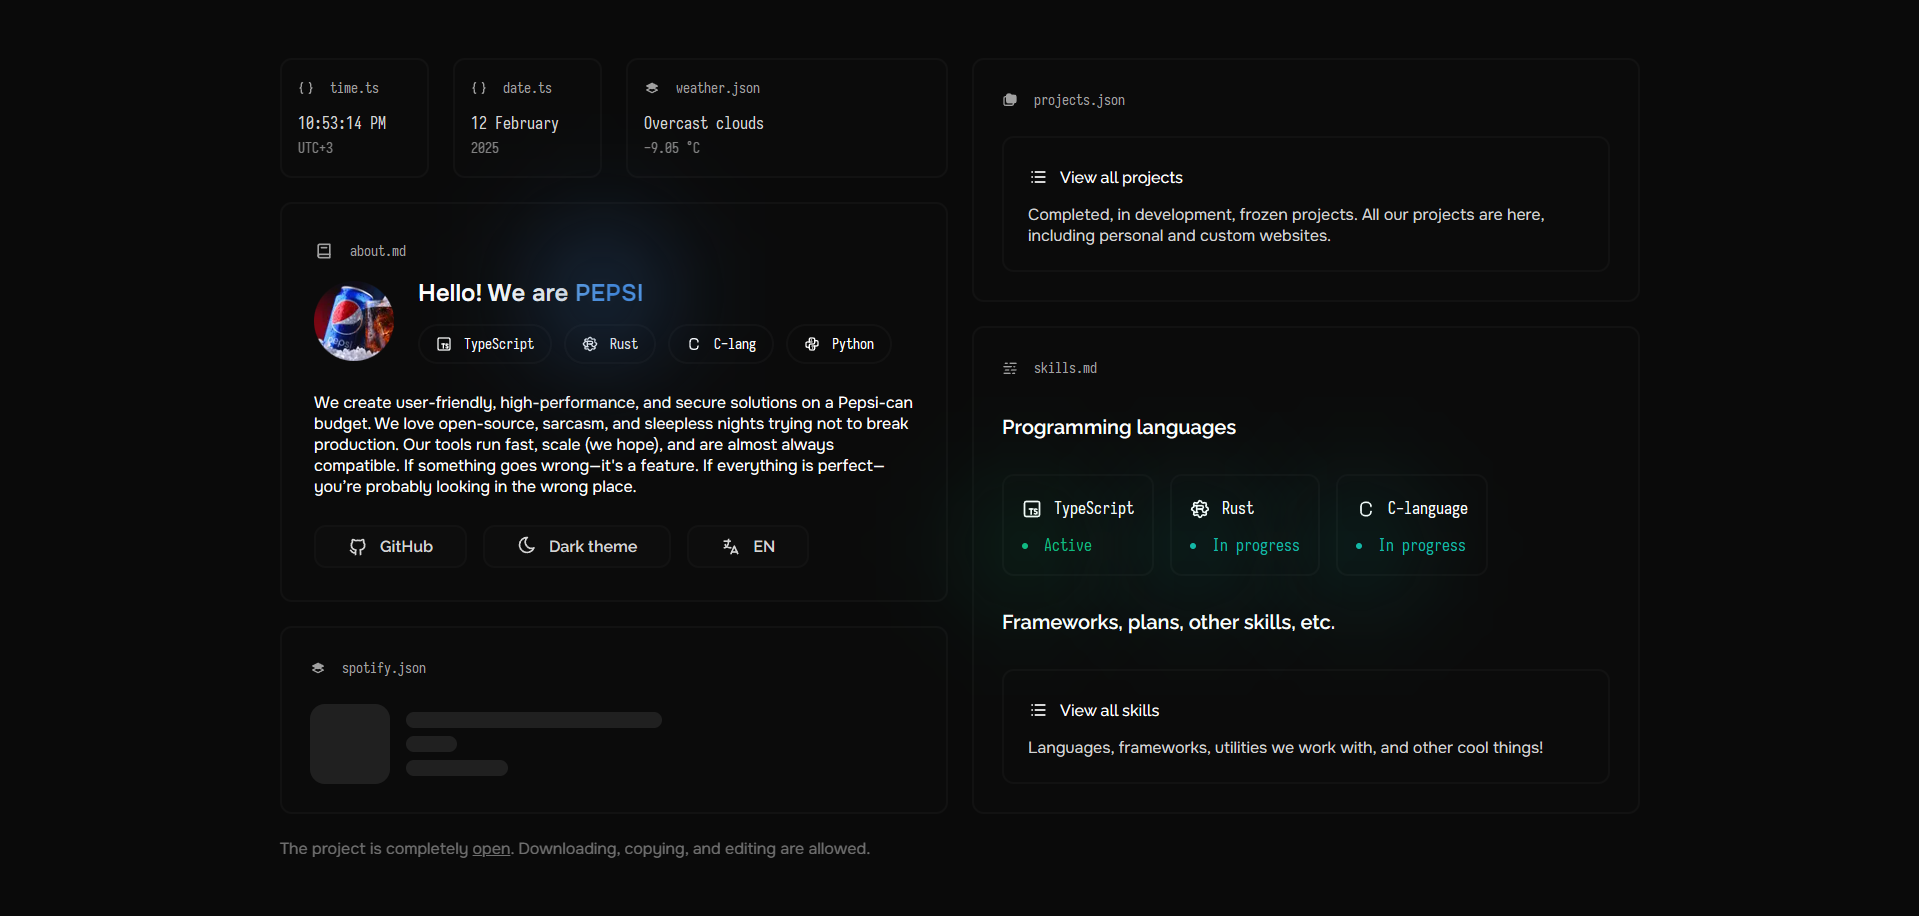Click the TypeScript badge icon in about section
1919x916 pixels.
click(x=444, y=344)
